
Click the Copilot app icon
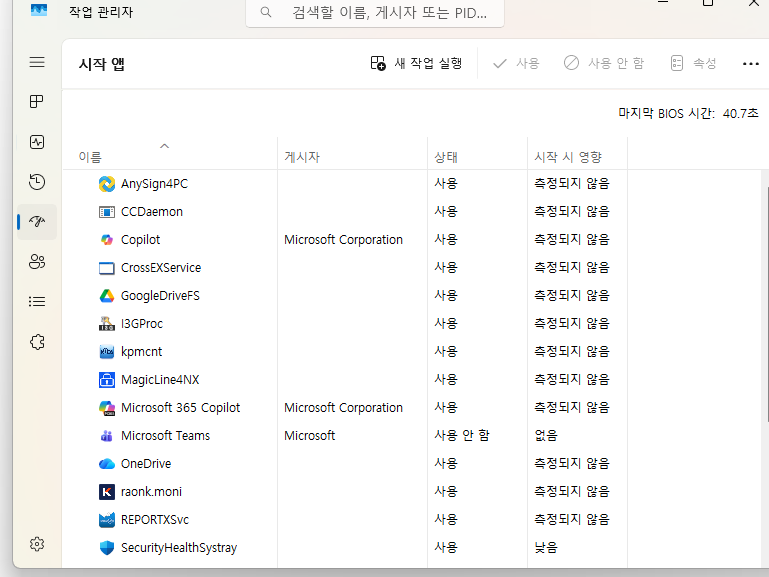coord(107,240)
